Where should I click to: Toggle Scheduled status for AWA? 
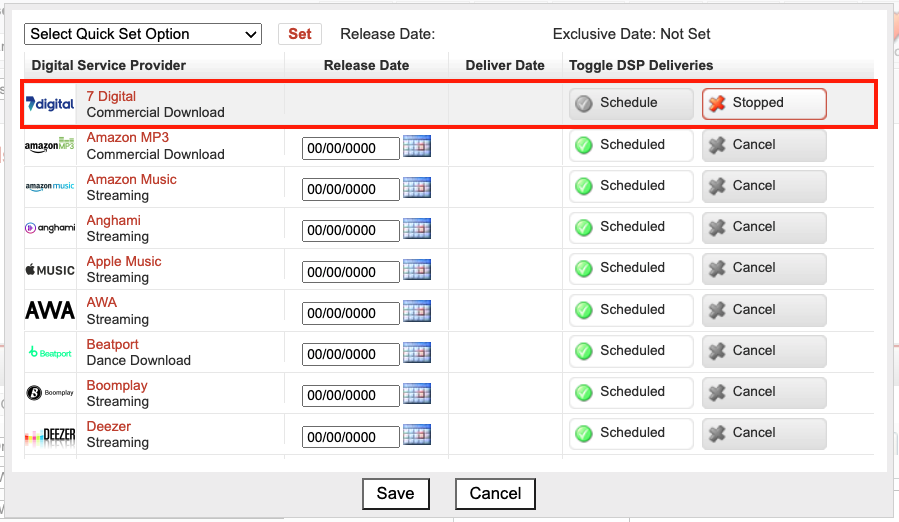pos(631,310)
